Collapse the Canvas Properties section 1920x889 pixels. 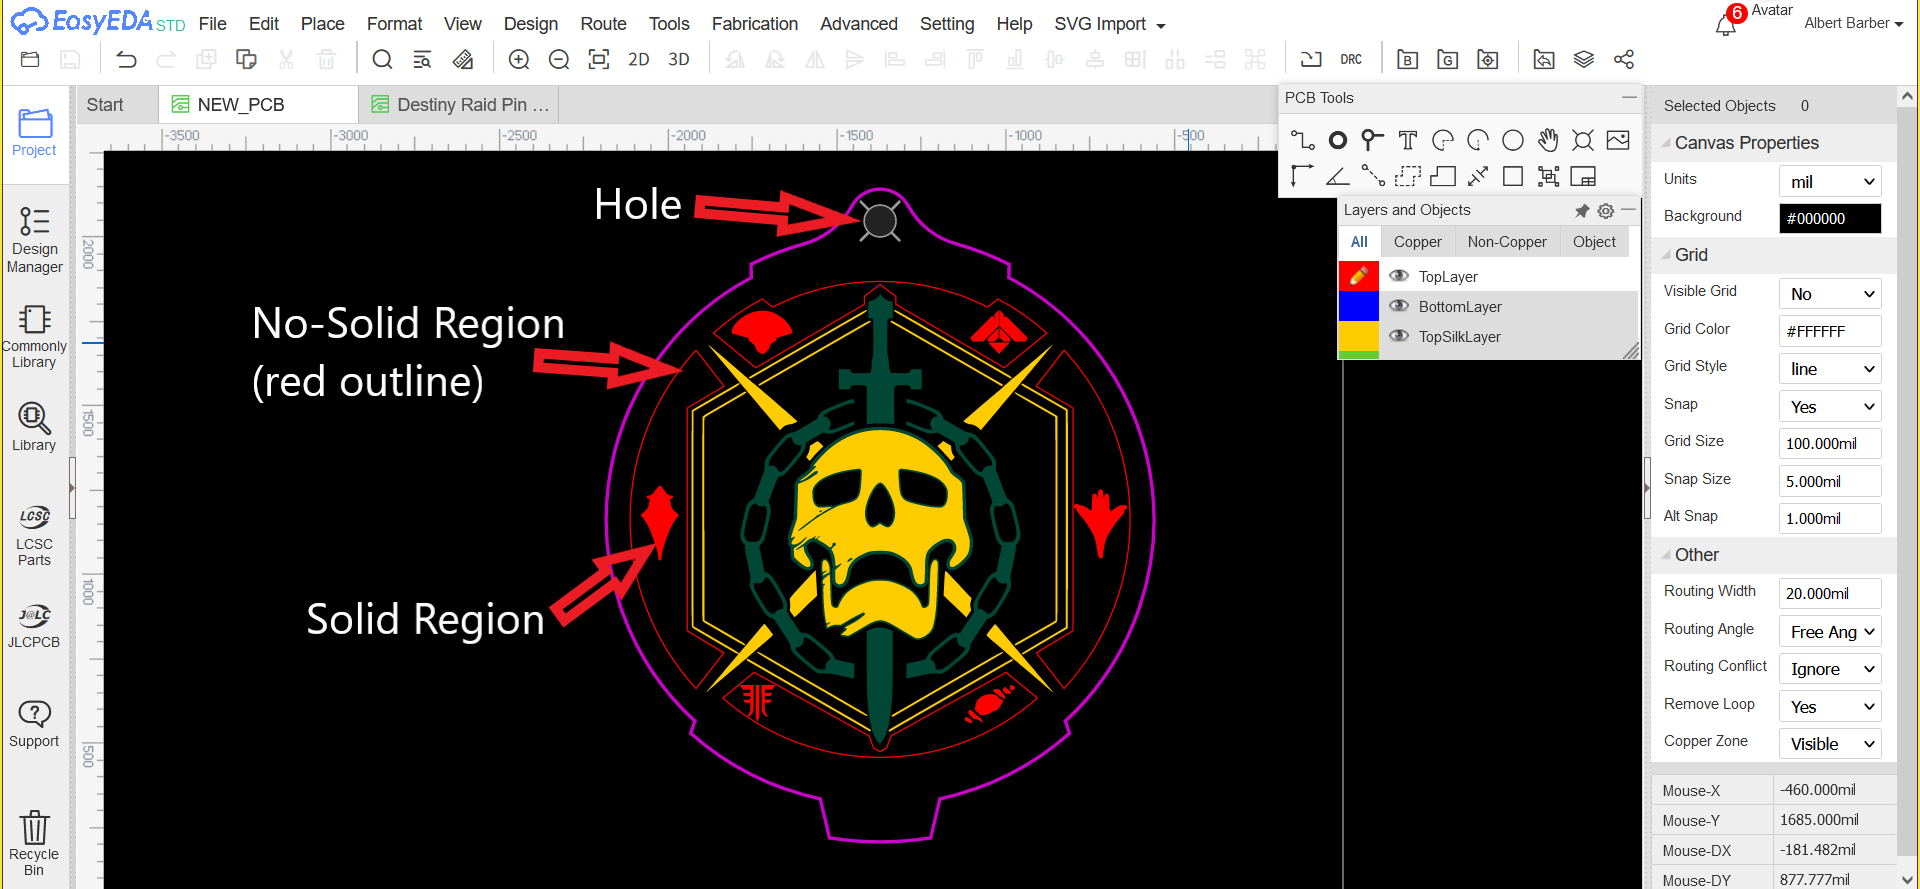click(x=1666, y=143)
